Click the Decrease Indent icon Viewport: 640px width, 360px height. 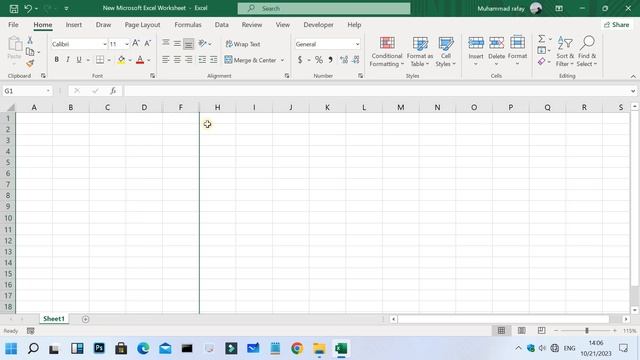202,60
